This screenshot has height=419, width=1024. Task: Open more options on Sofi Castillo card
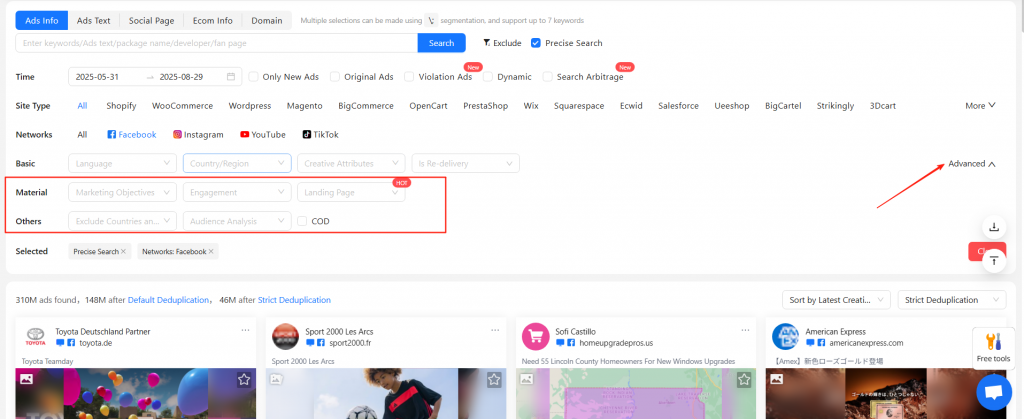(x=745, y=330)
